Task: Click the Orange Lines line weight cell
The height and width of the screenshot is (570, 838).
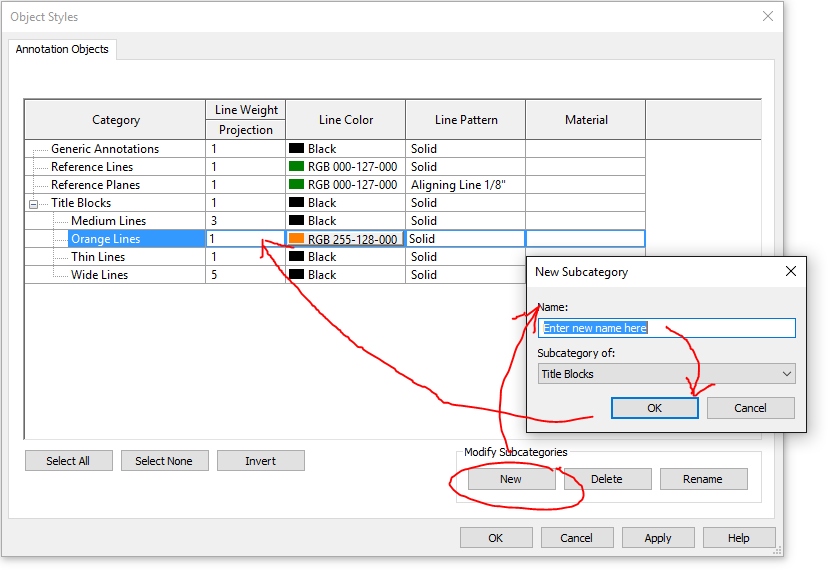Action: coord(245,239)
